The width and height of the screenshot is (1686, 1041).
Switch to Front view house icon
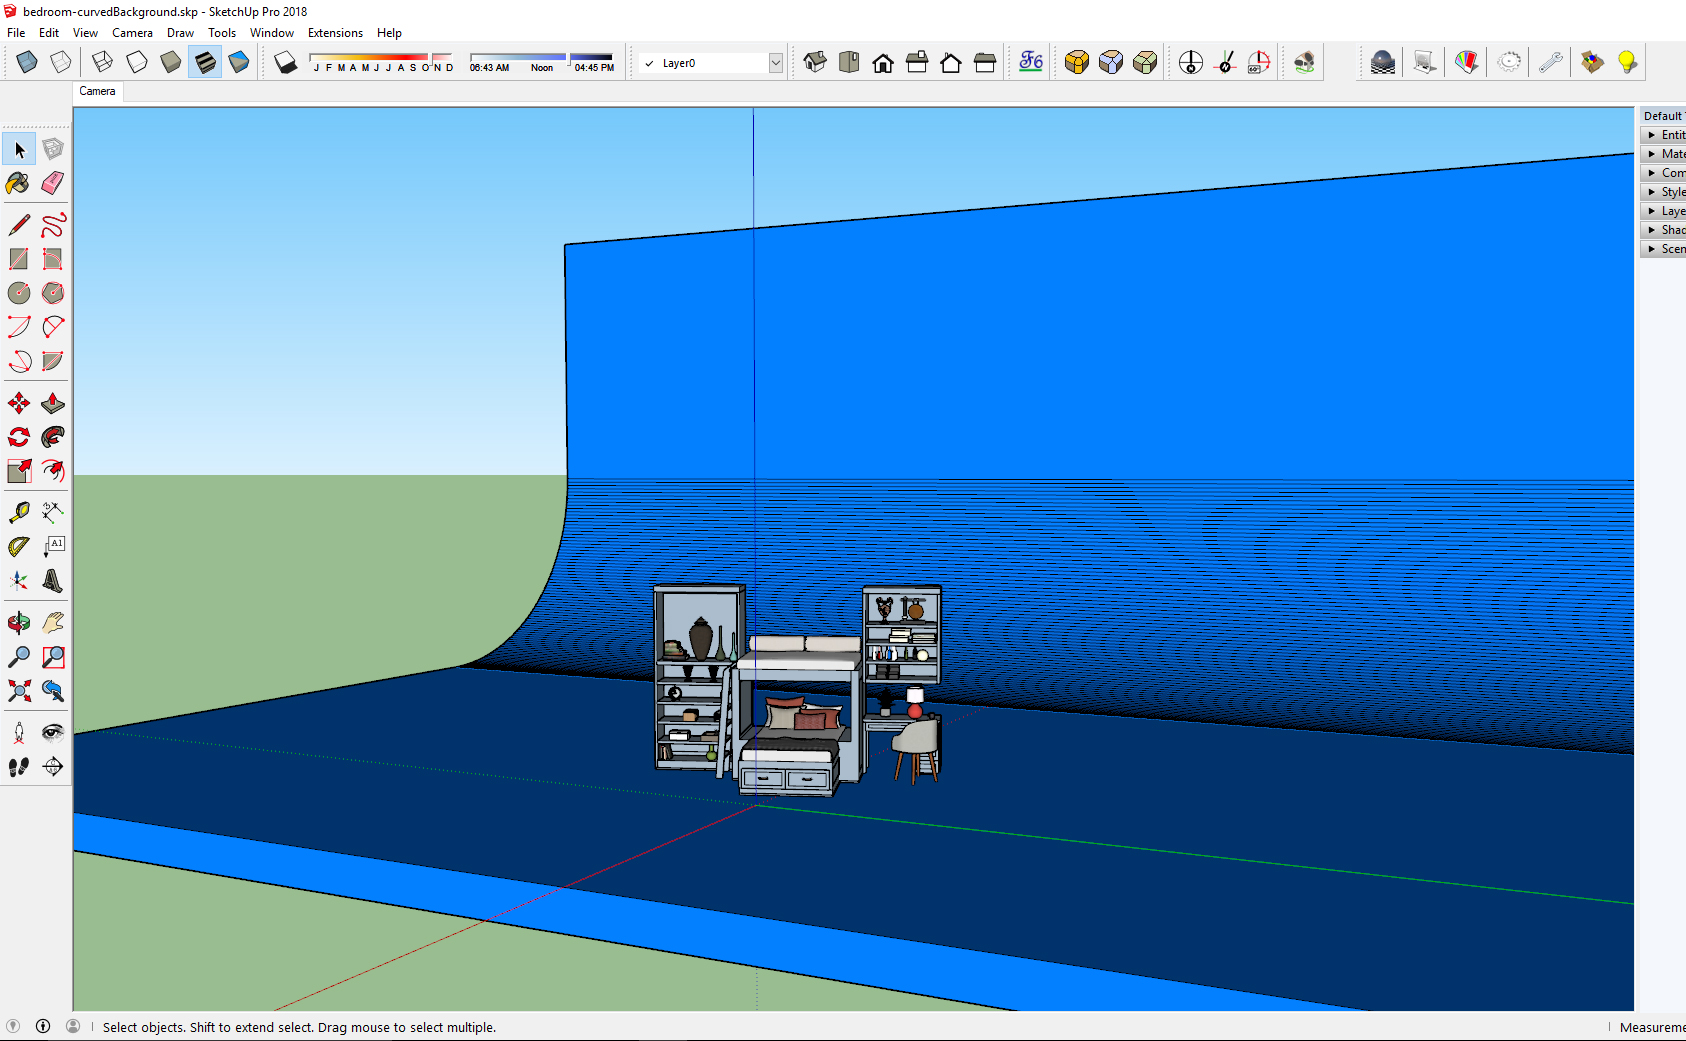pyautogui.click(x=883, y=63)
